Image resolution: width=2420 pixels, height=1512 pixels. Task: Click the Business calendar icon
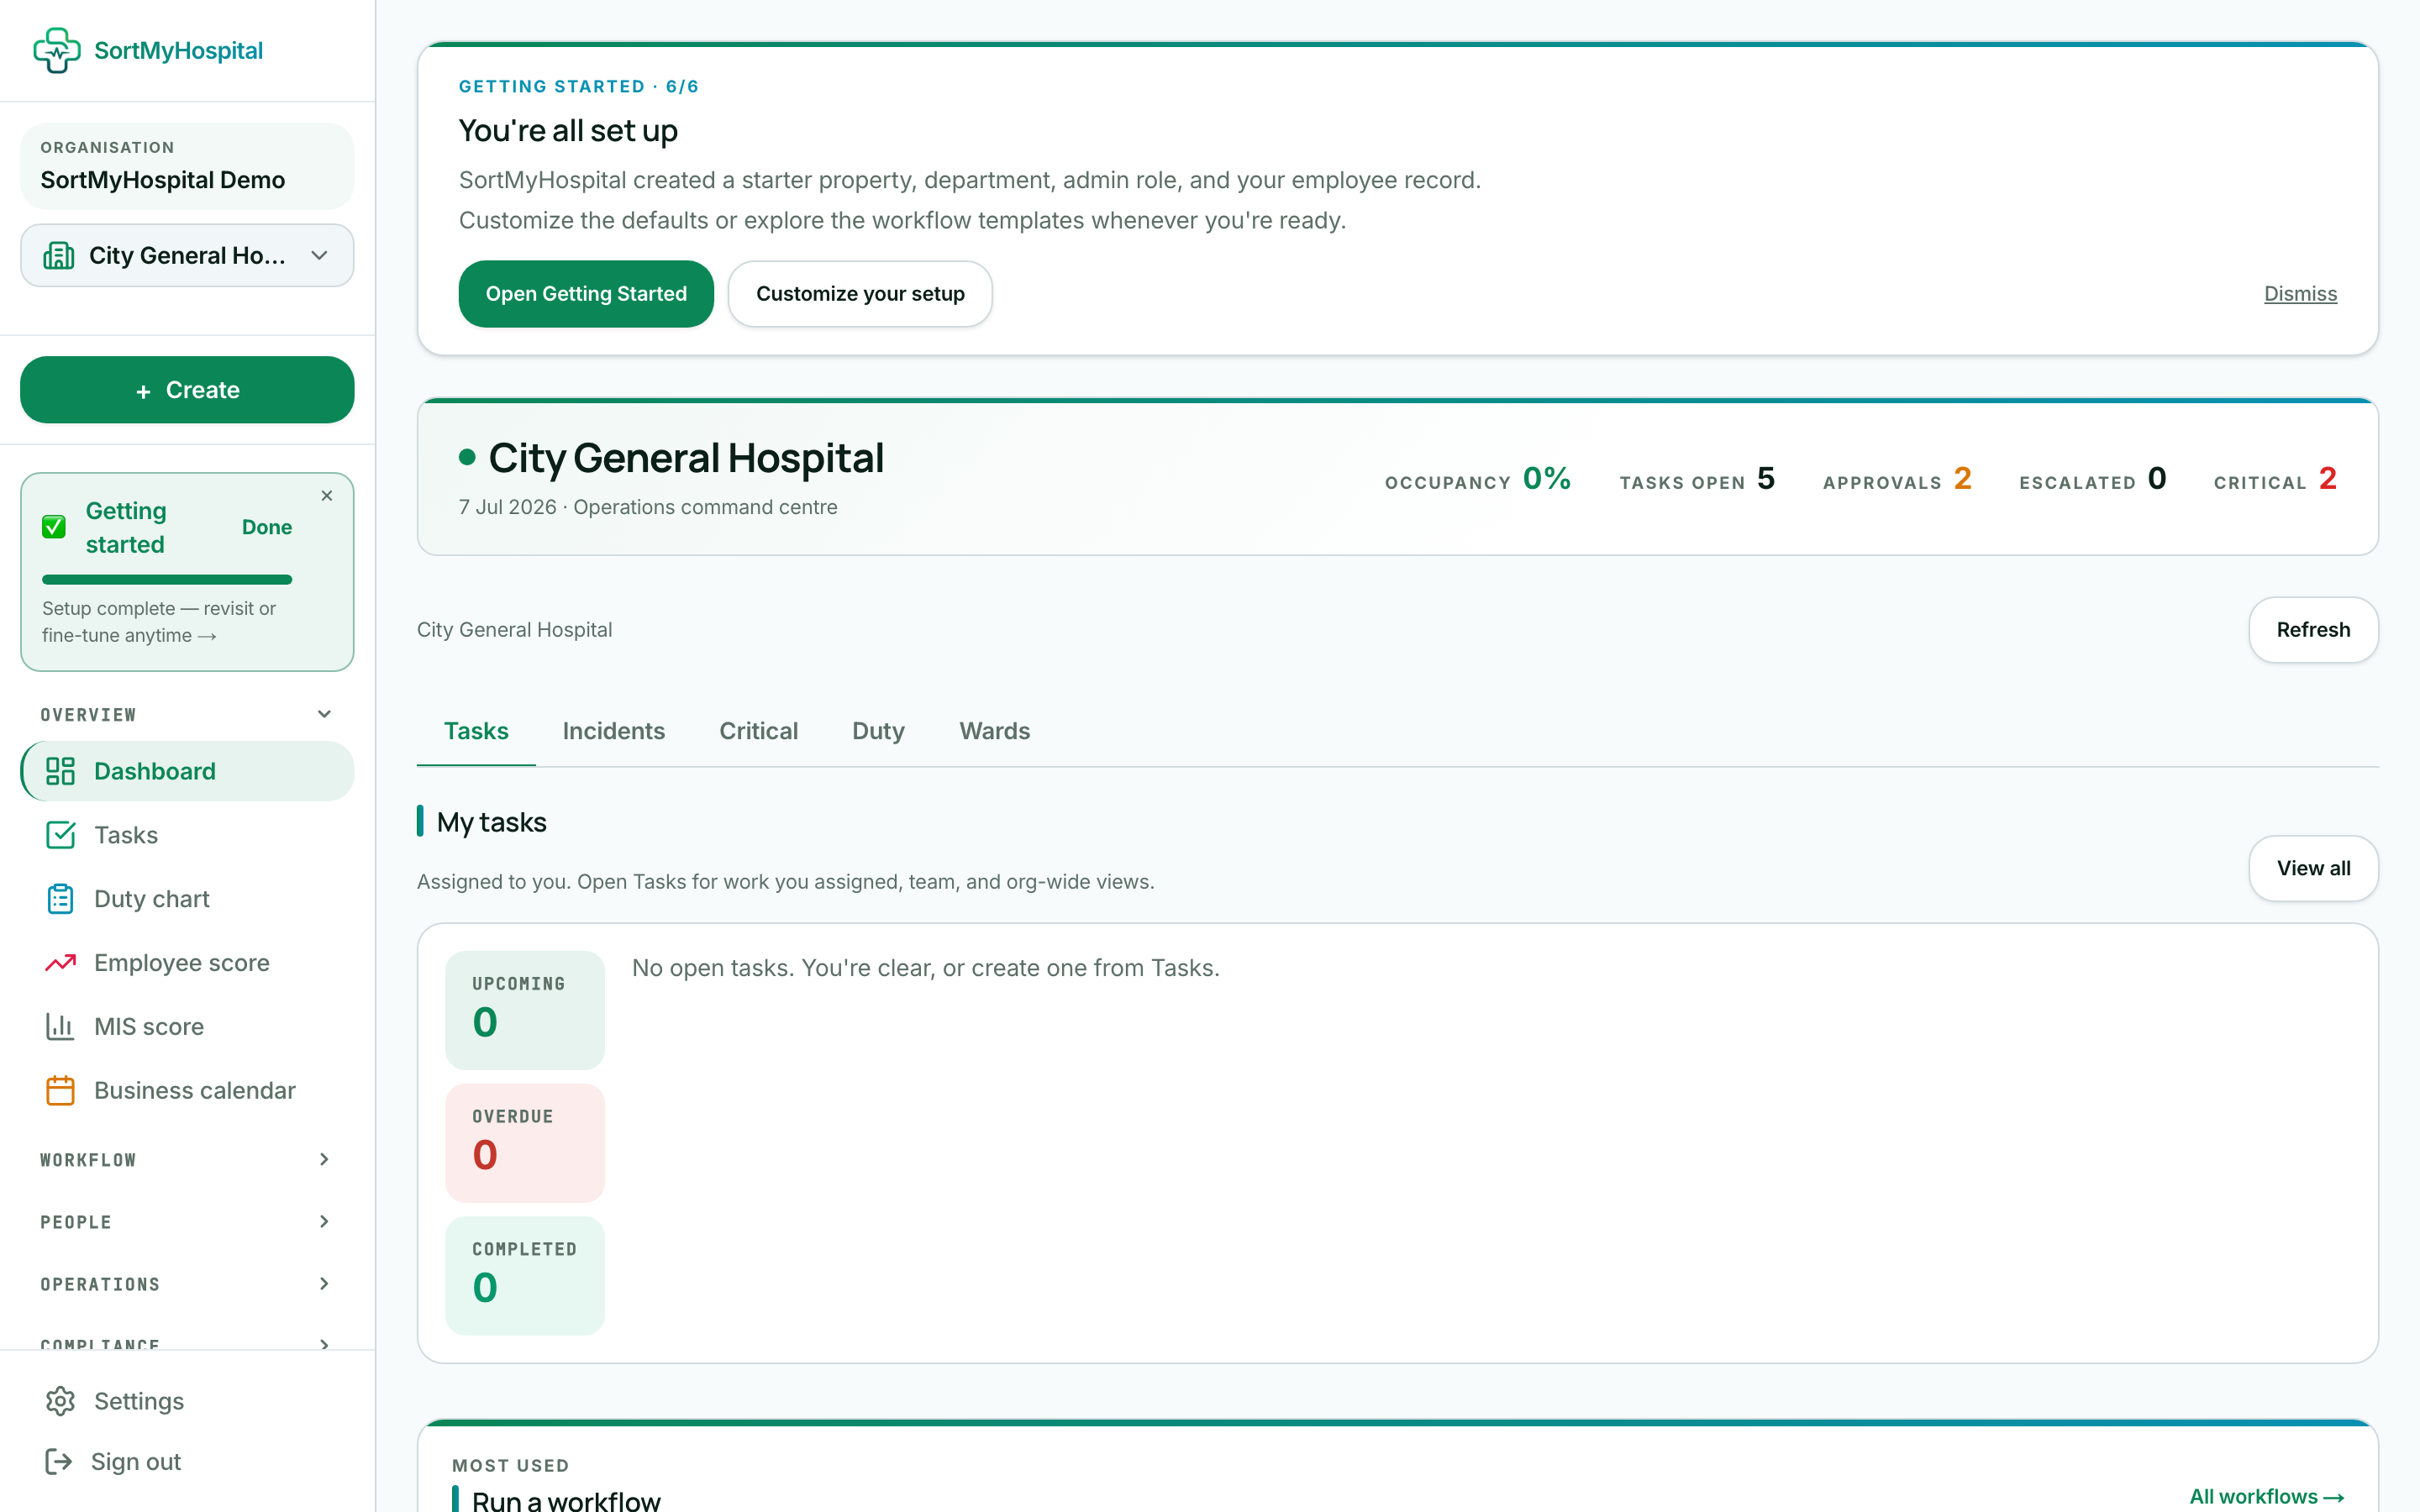[x=60, y=1090]
